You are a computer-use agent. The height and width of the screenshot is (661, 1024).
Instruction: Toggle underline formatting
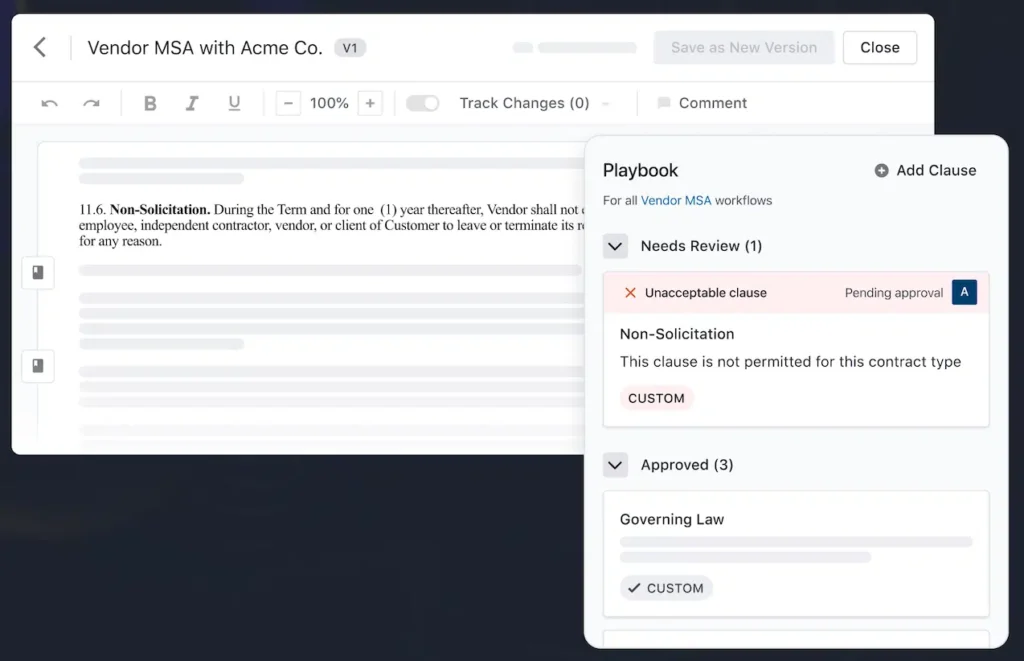click(x=234, y=103)
